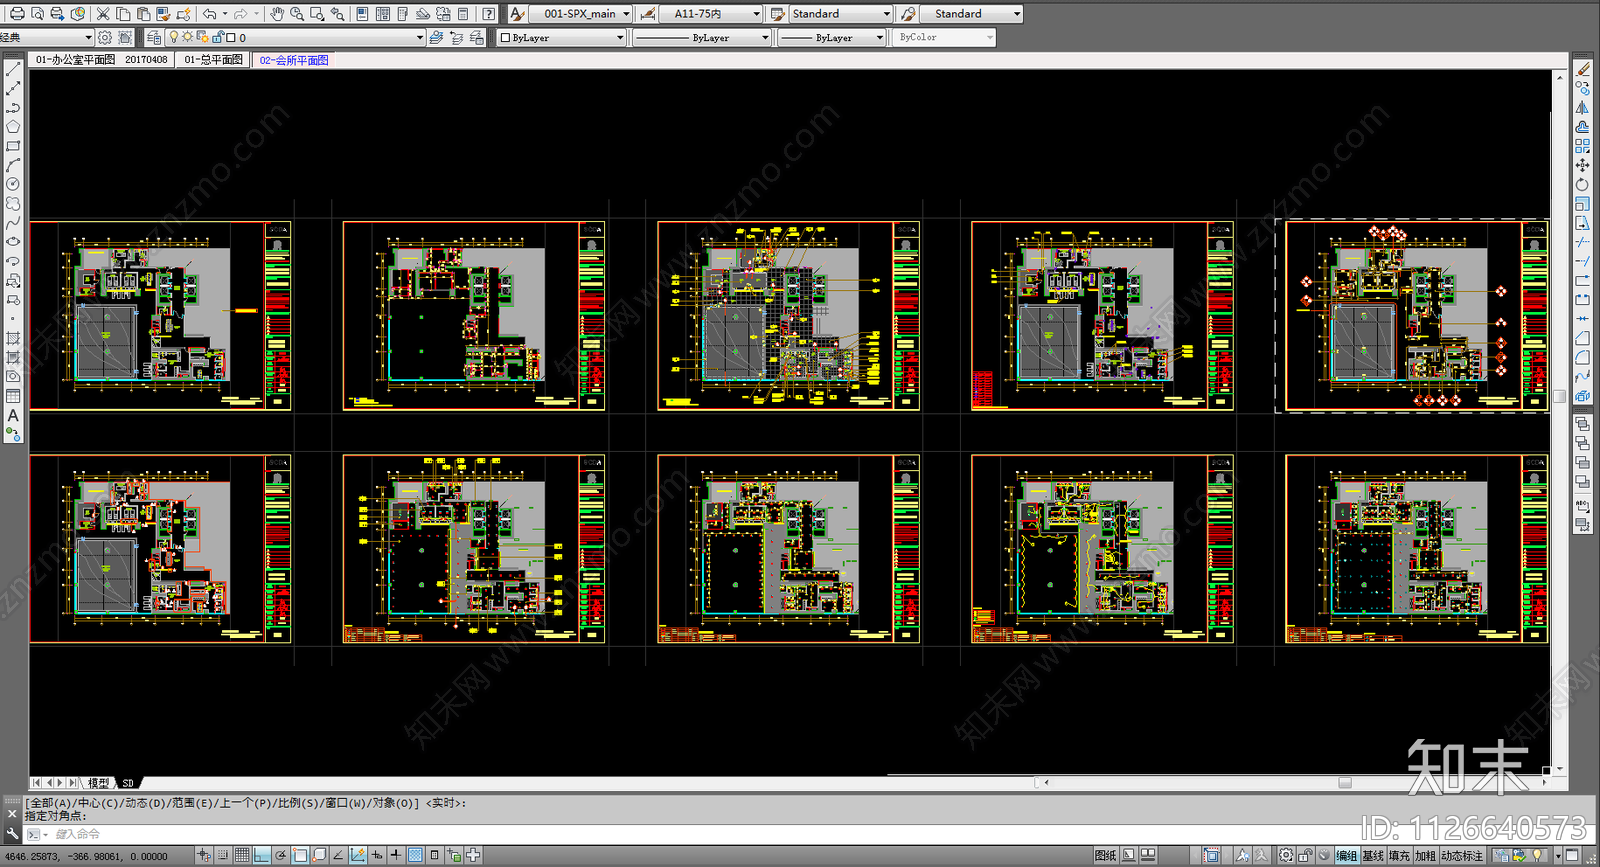The width and height of the screenshot is (1600, 867).
Task: Switch to 模型 layout tab
Action: point(99,783)
